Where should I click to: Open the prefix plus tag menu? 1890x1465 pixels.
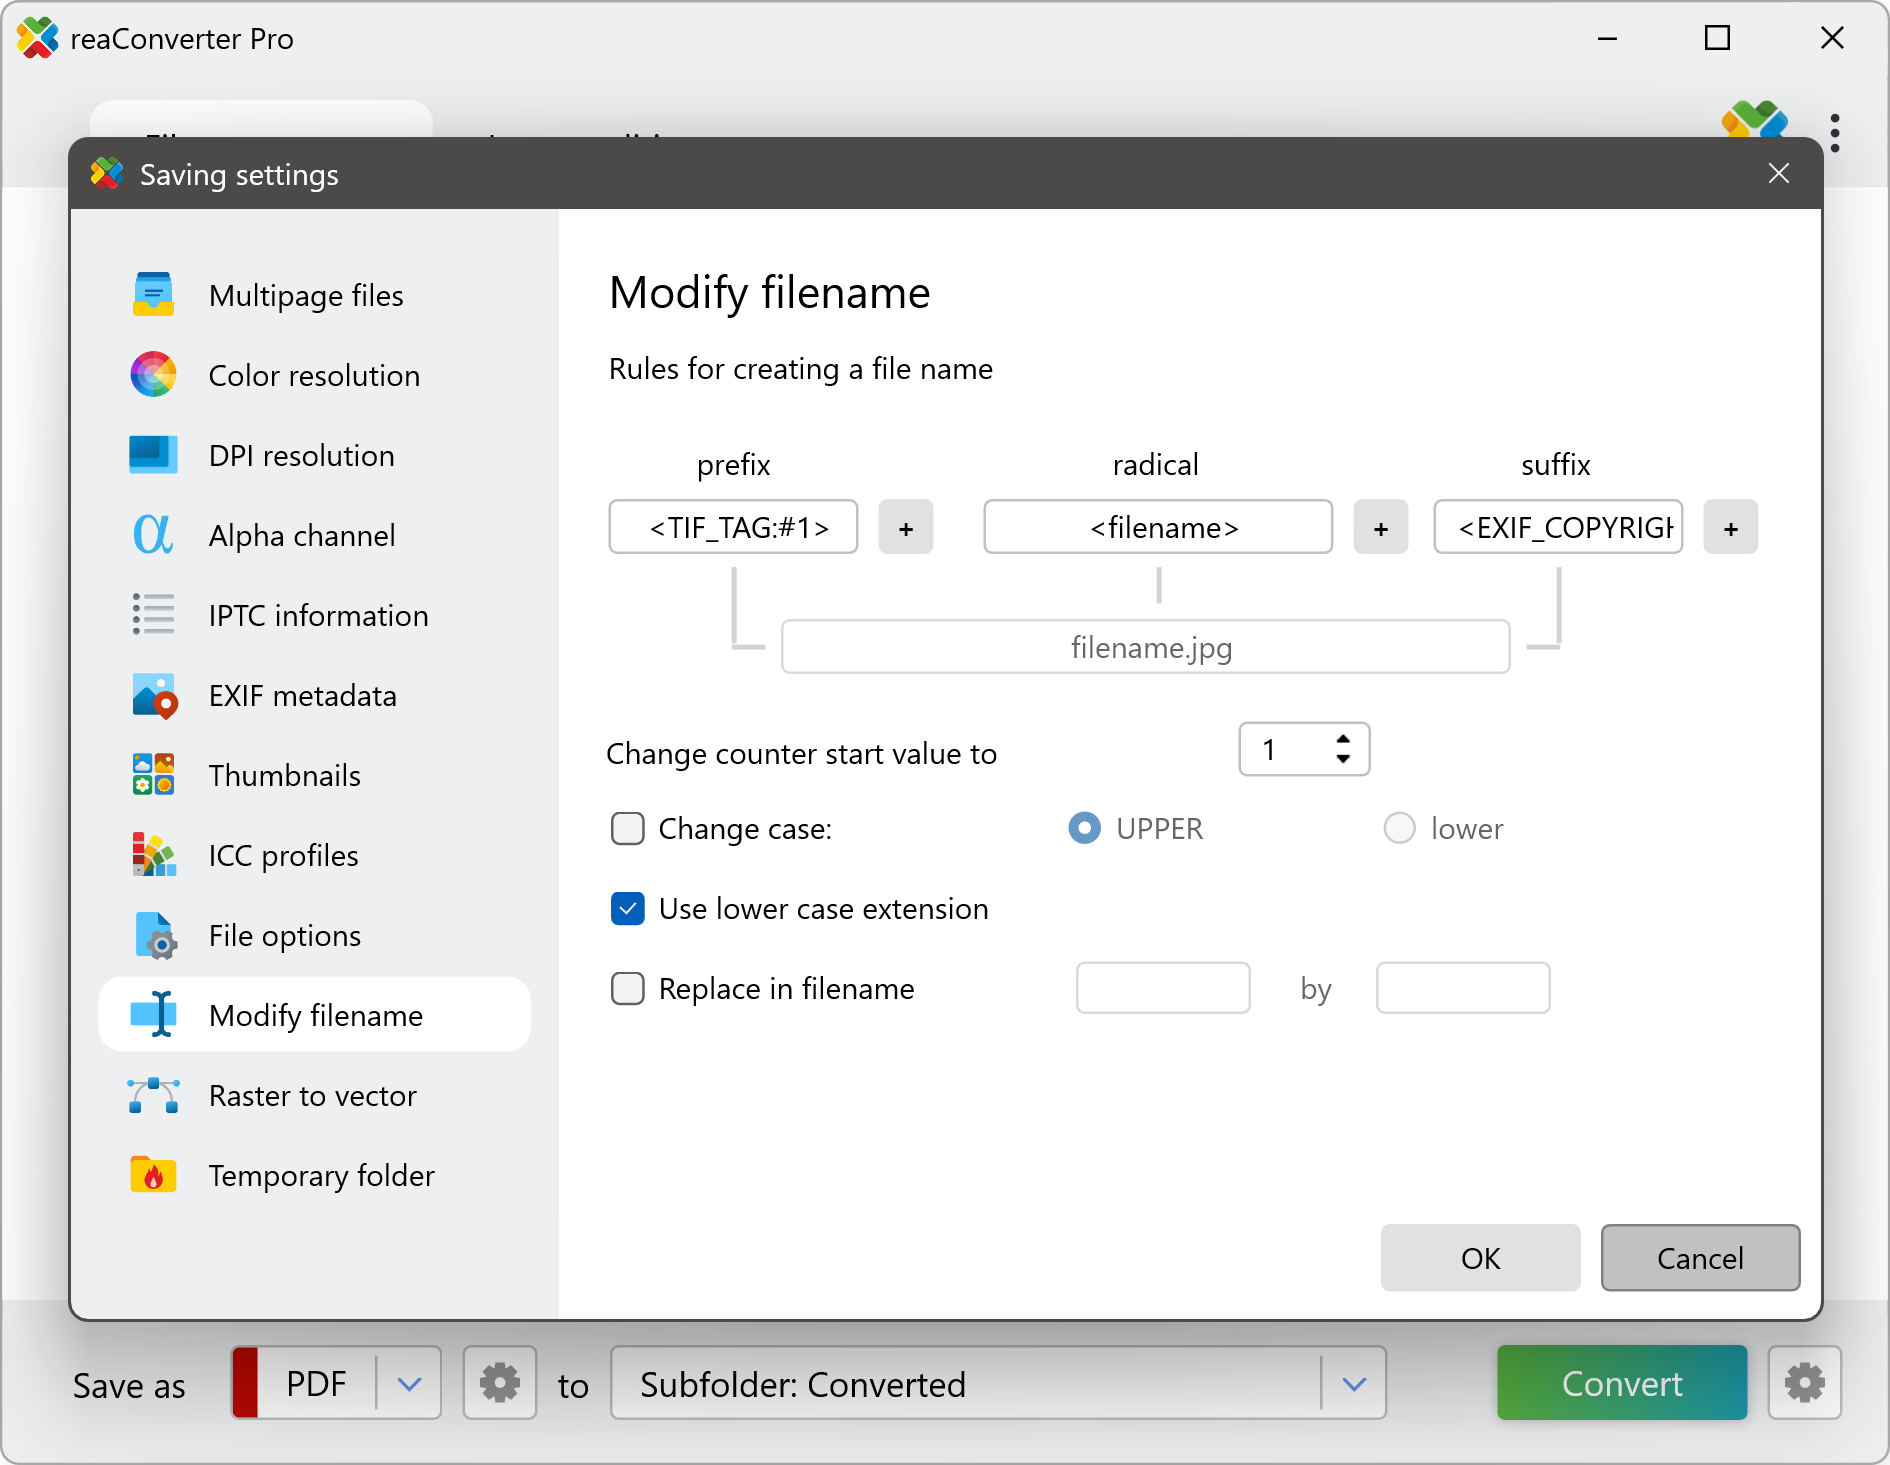pos(906,528)
